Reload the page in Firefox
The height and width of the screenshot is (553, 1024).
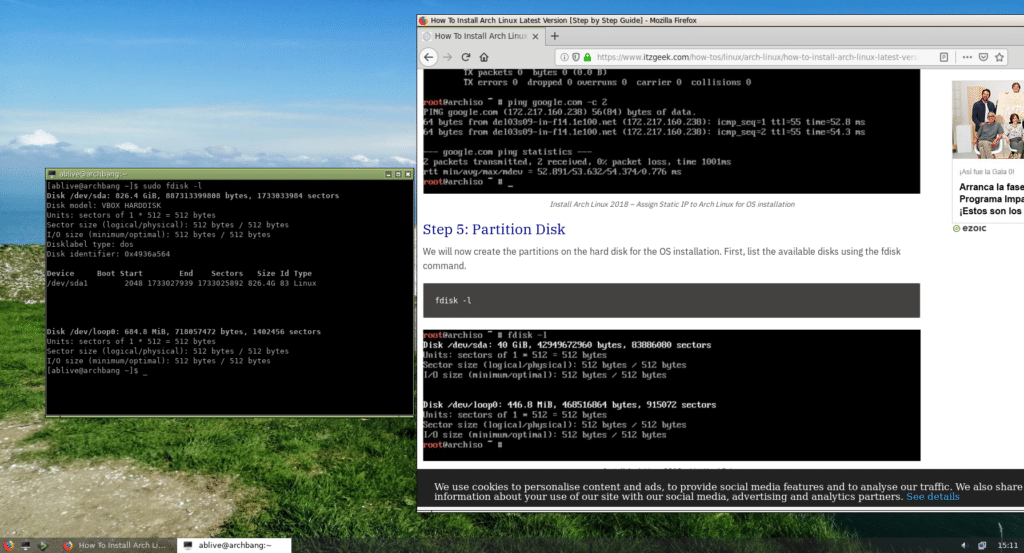coord(466,57)
